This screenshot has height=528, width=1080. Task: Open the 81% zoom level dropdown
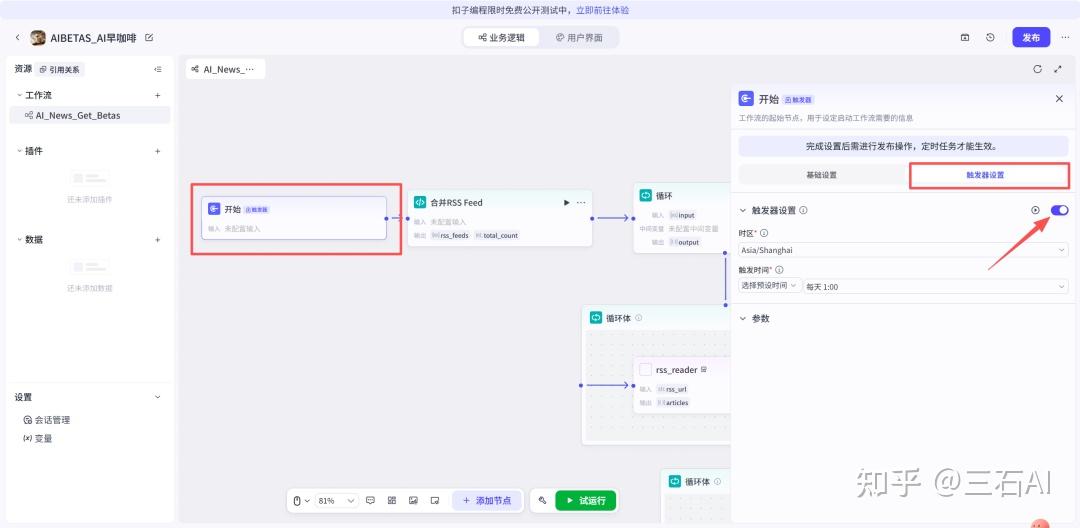(x=337, y=500)
